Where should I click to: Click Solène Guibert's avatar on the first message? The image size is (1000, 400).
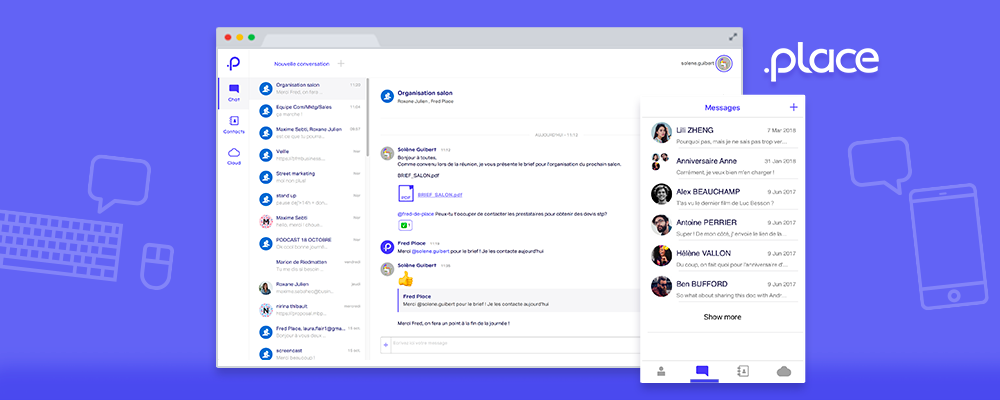click(386, 153)
